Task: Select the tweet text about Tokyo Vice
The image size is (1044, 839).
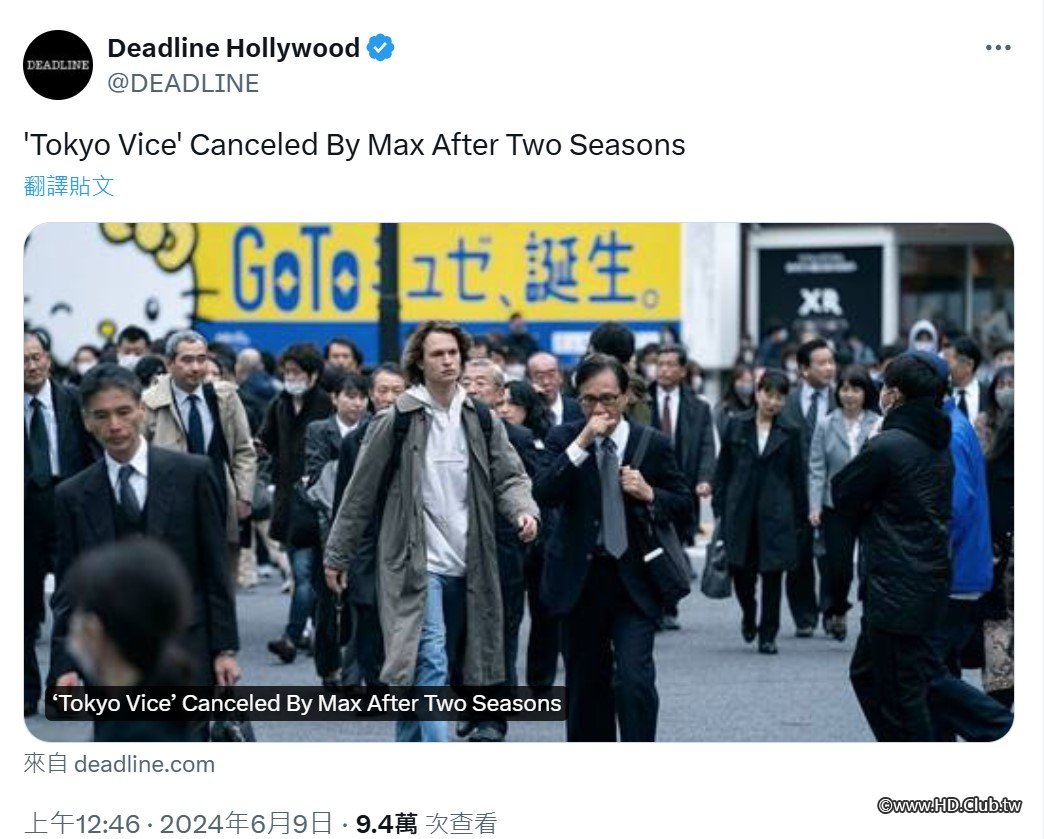Action: tap(354, 144)
